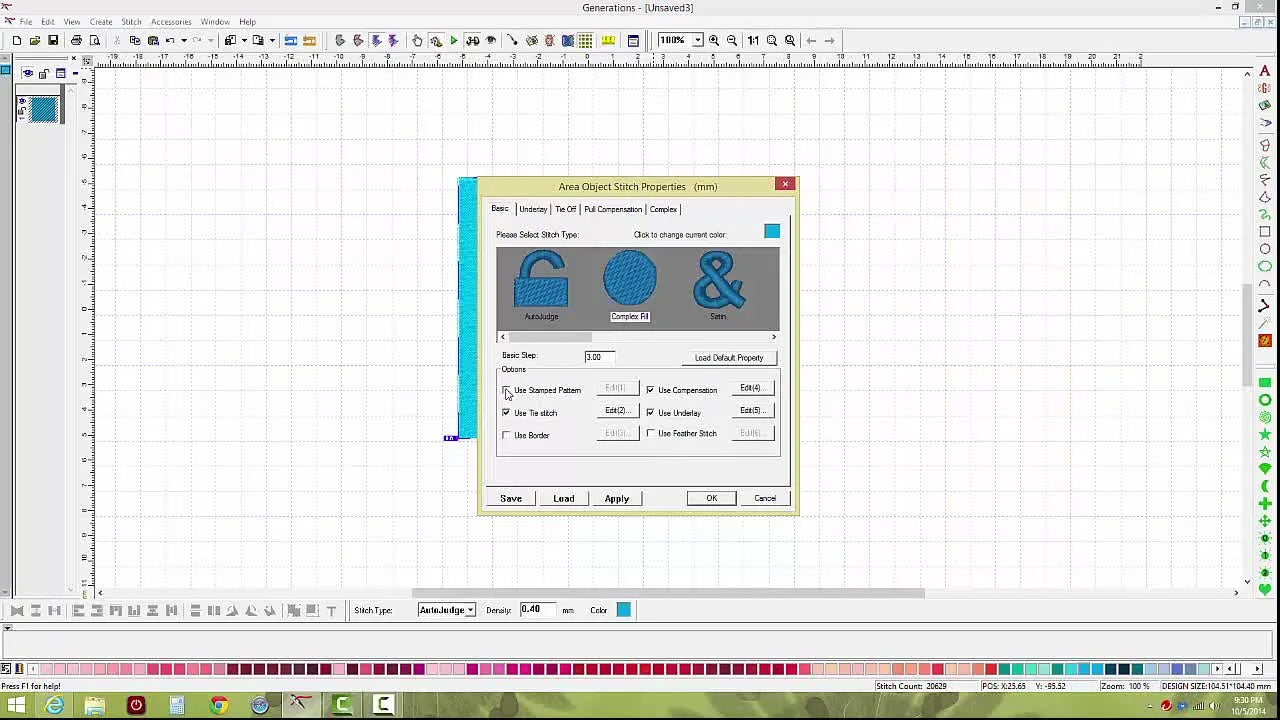
Task: Select the green plus cross shape tool
Action: [1265, 504]
